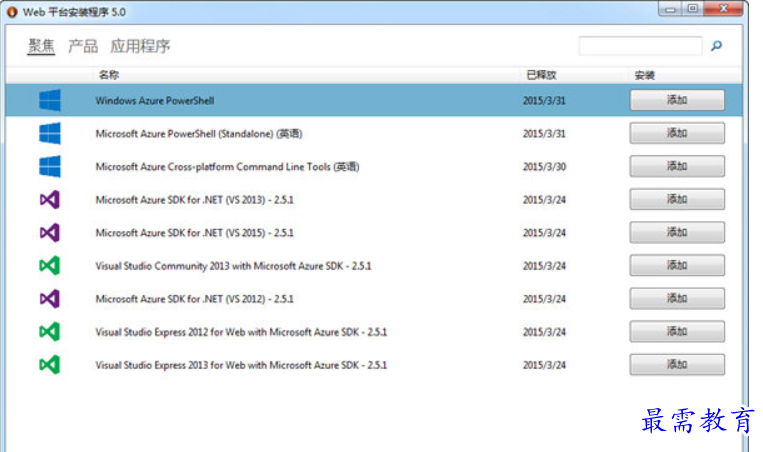Viewport: 763px width, 452px height.
Task: Select Microsoft Azure PowerShell (Standalone) name text
Action: (199, 134)
